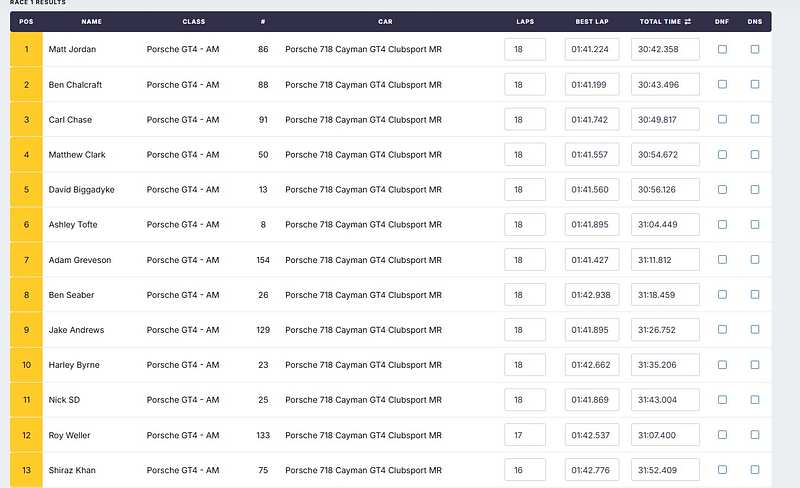Select total time field for Nick SD

(665, 400)
